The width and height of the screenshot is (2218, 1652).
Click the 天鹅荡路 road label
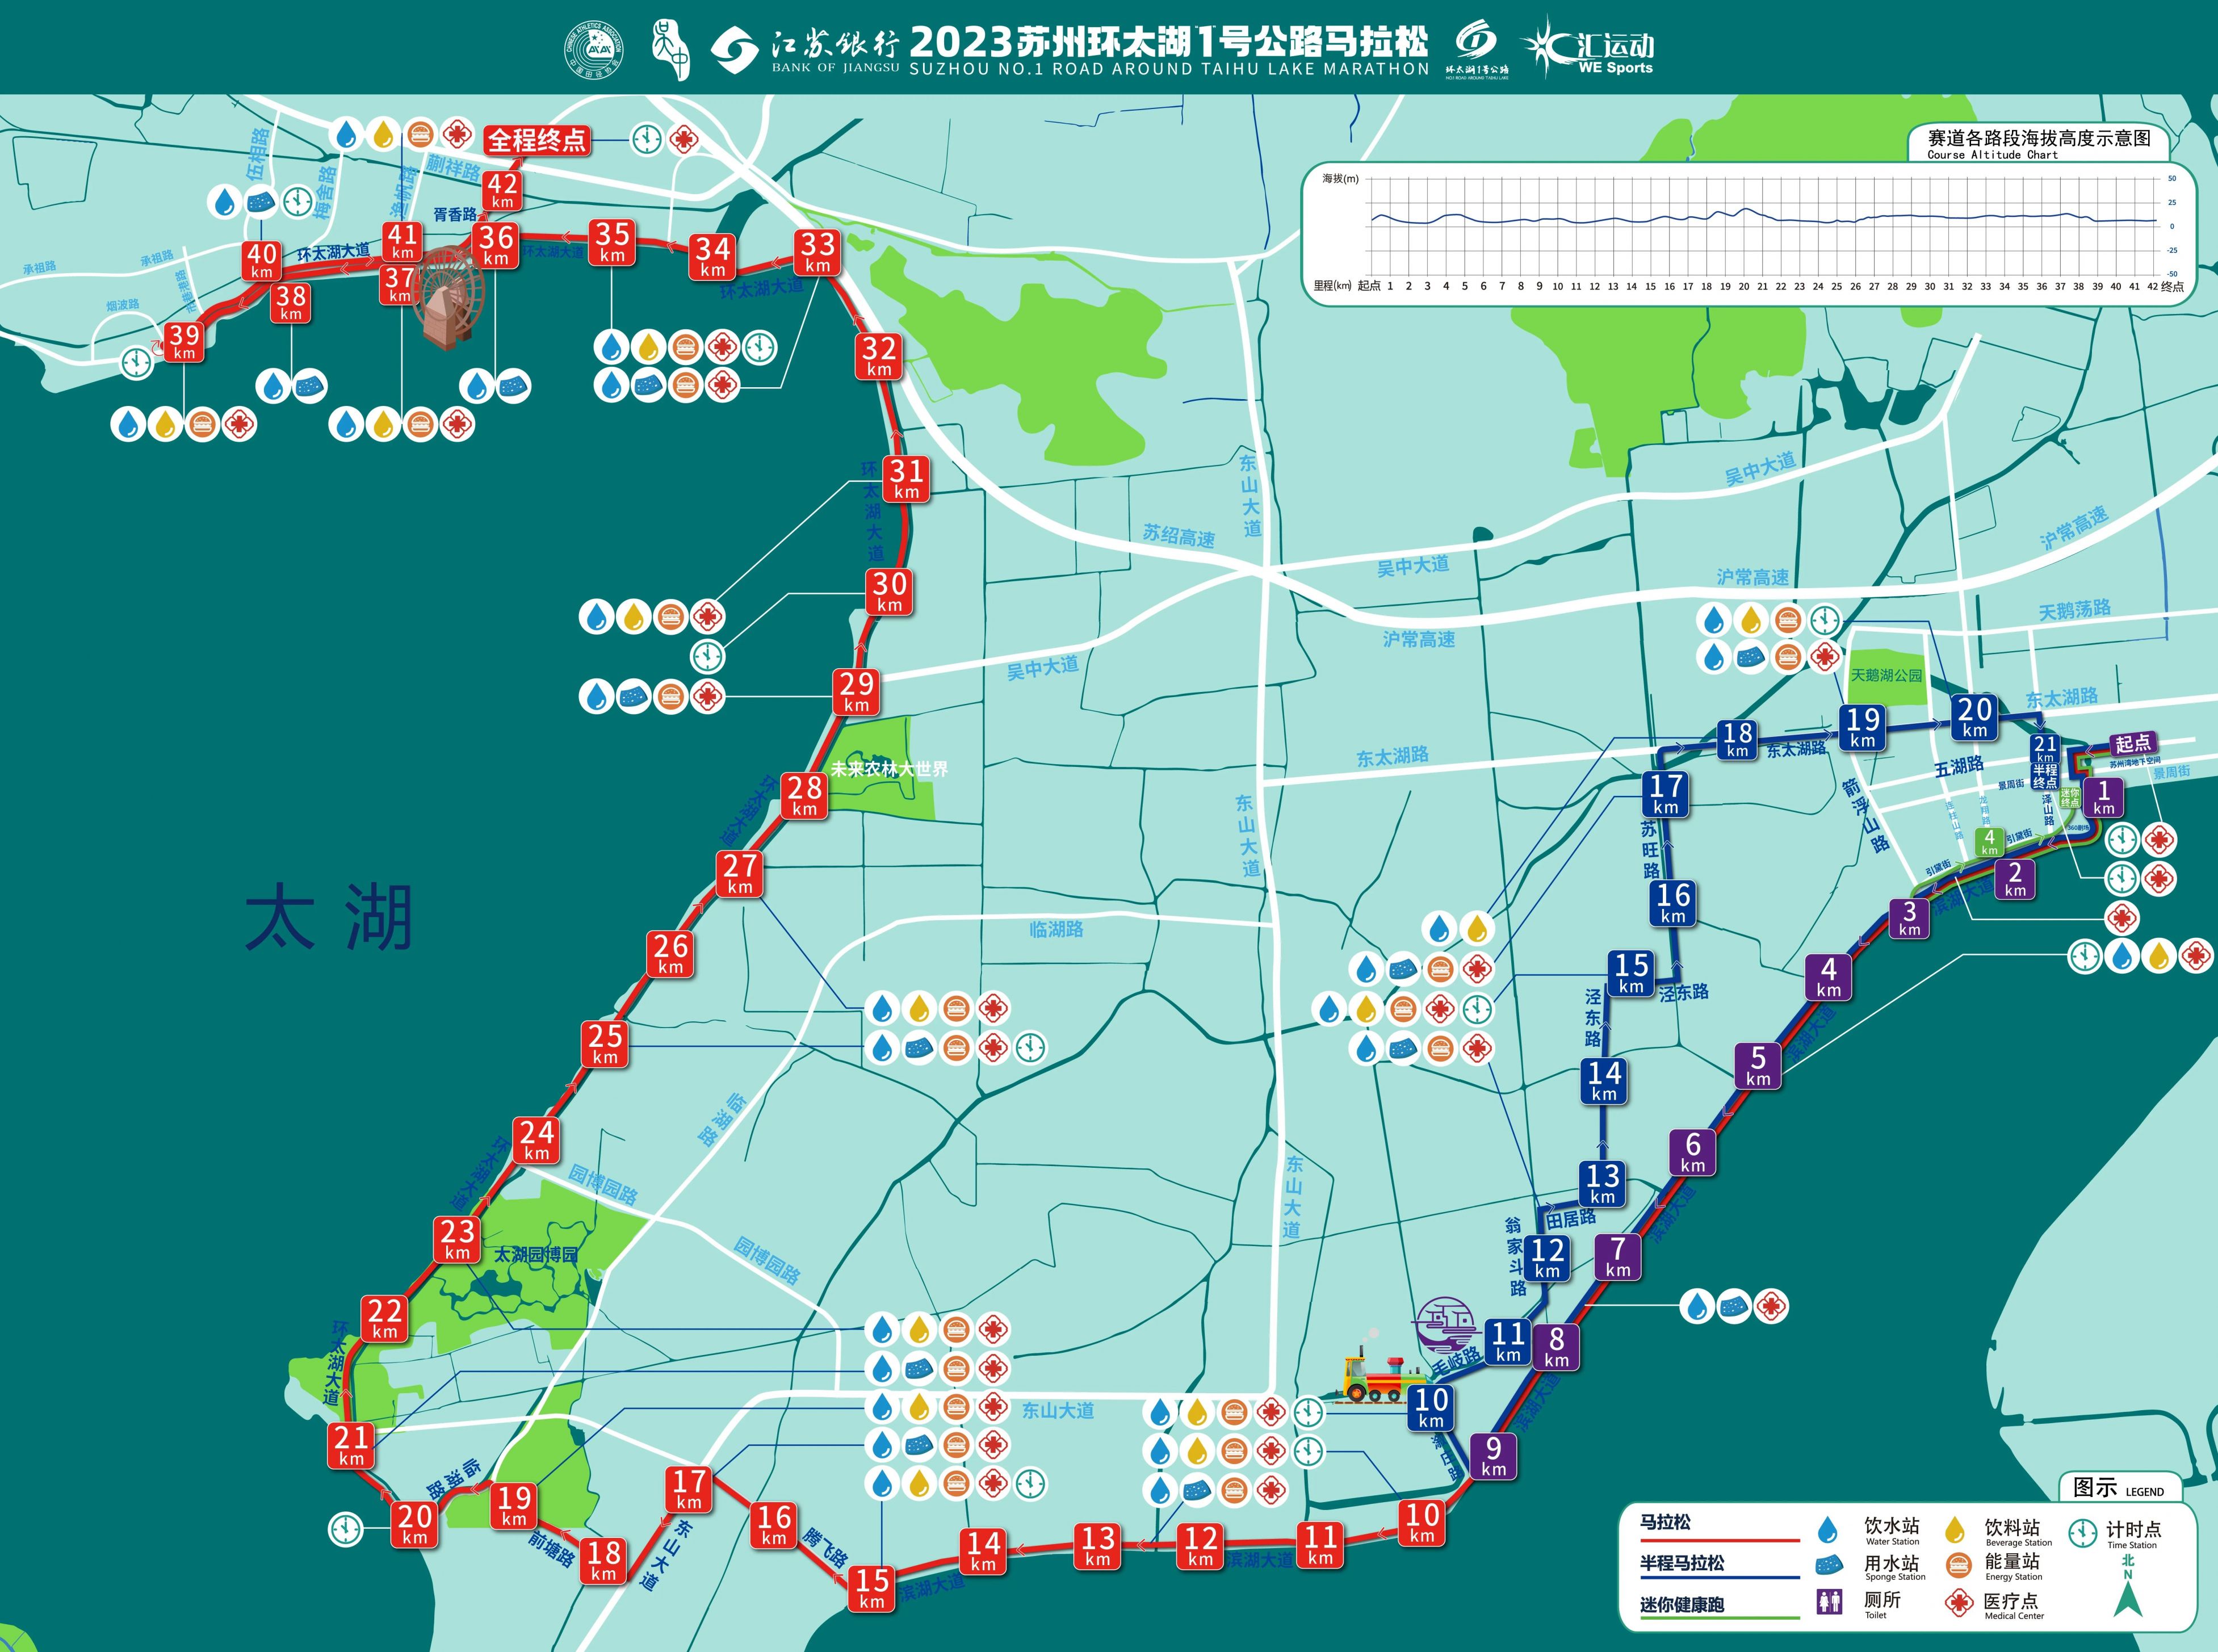[x=2075, y=609]
